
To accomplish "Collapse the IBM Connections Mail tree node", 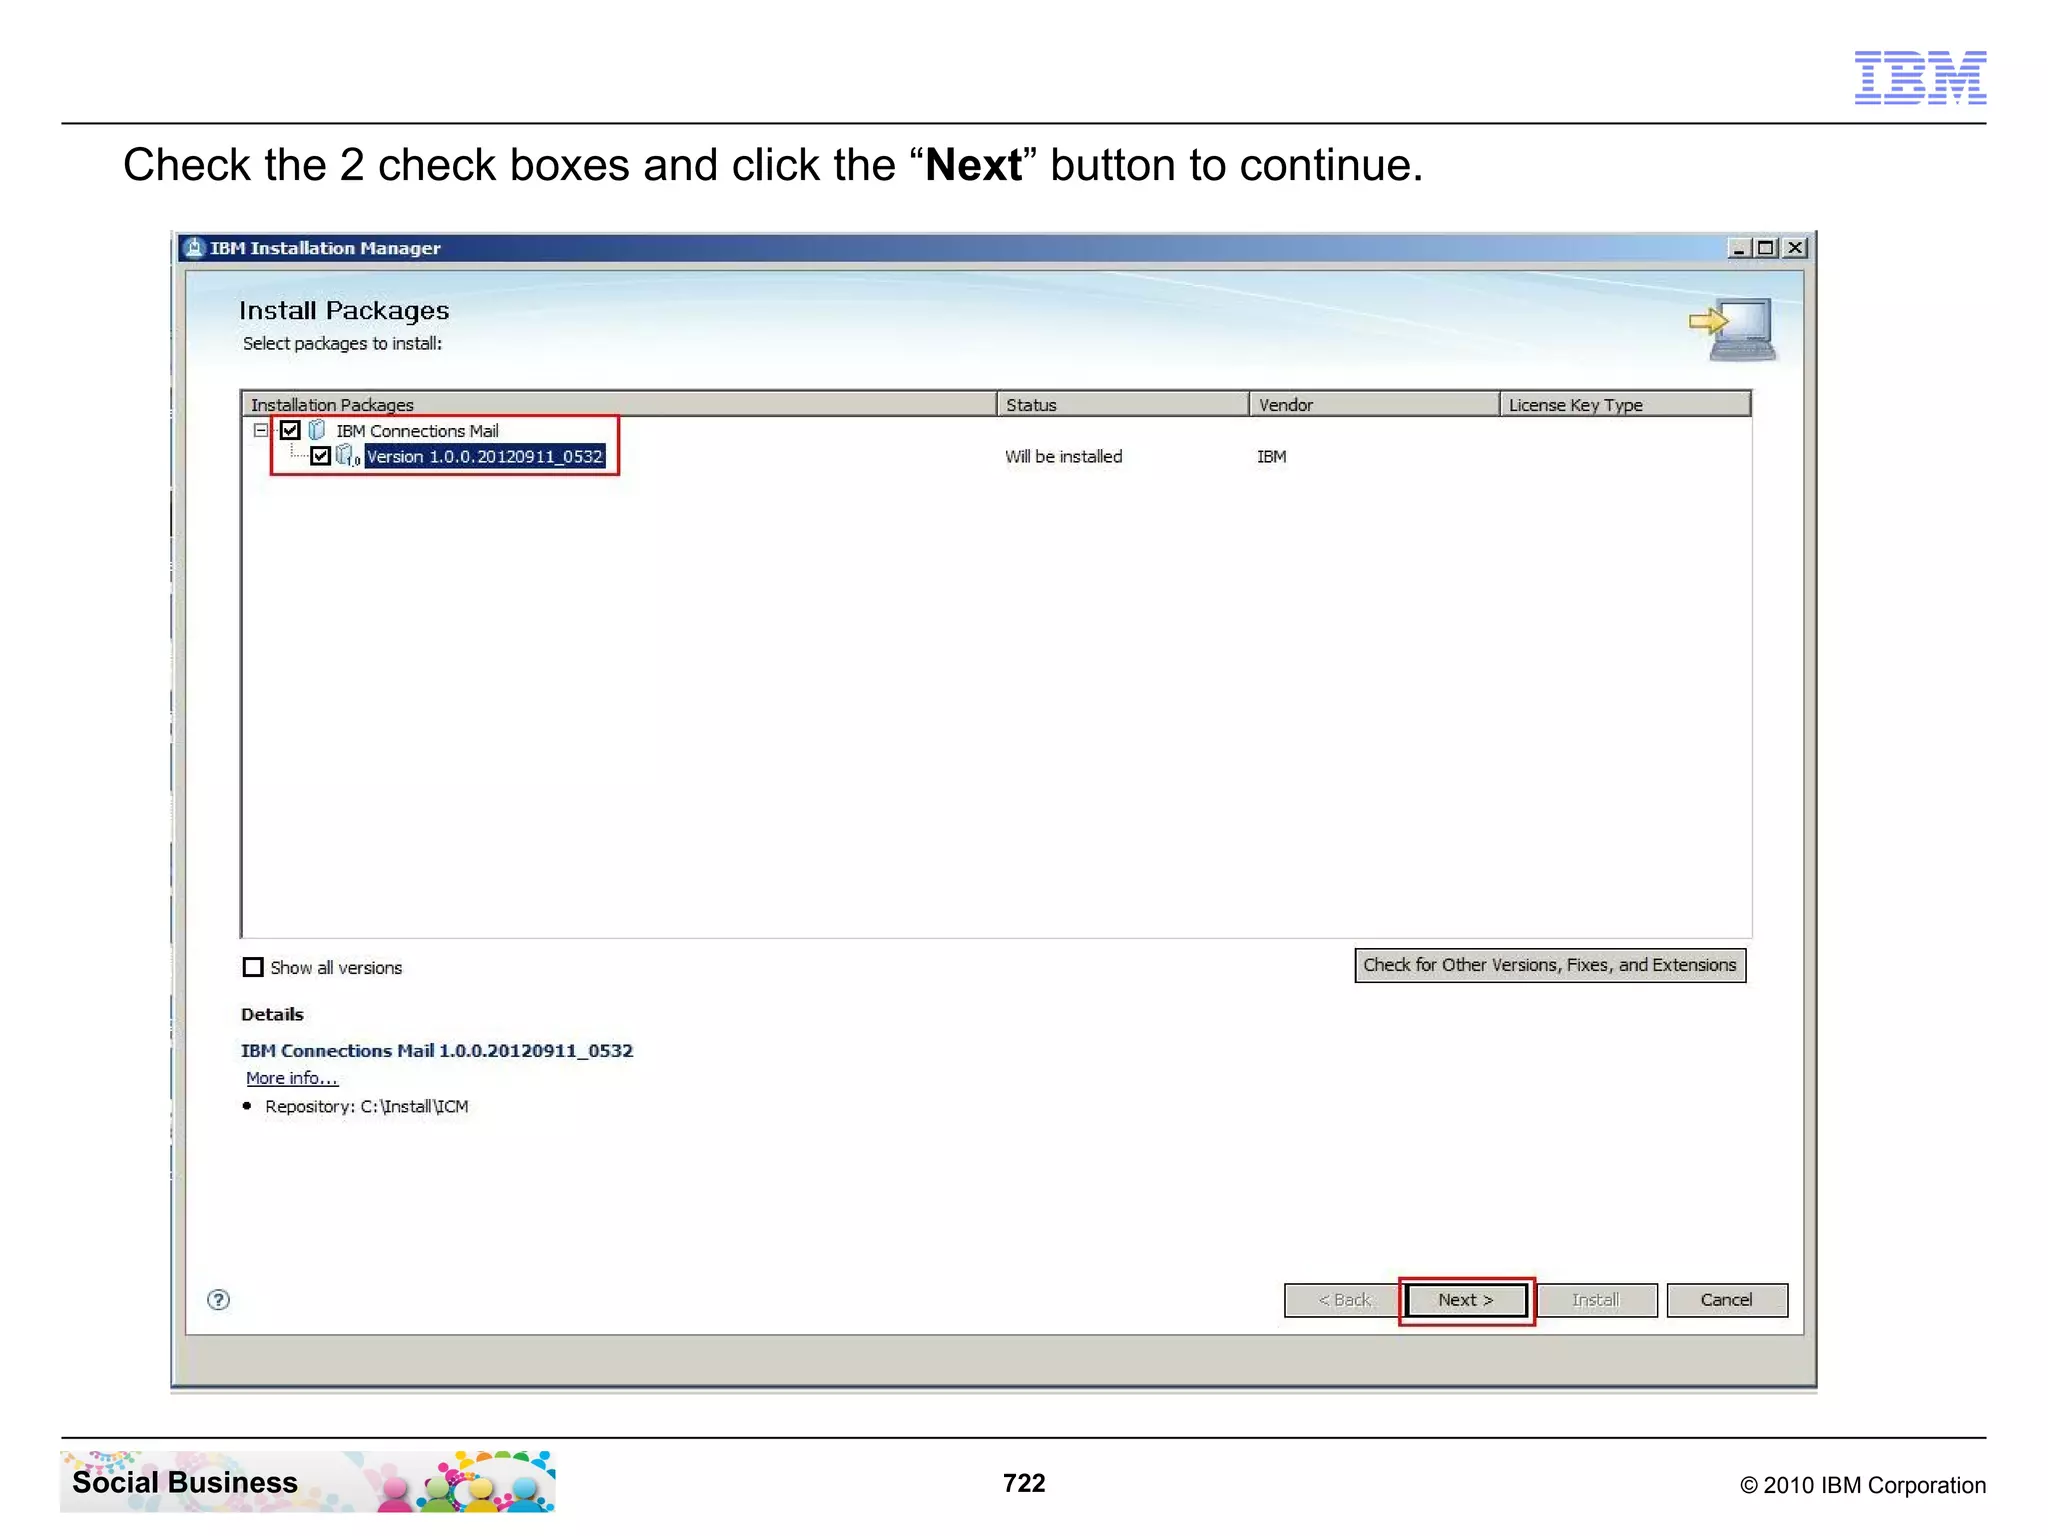I will (261, 430).
